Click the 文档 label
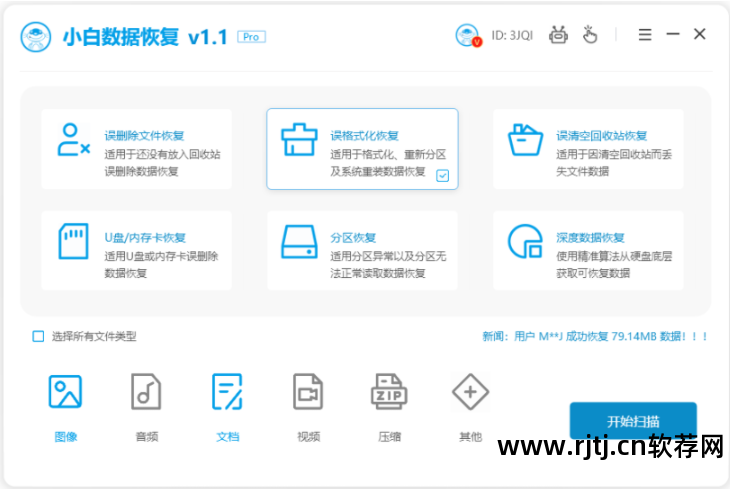The image size is (733, 492). point(227,437)
